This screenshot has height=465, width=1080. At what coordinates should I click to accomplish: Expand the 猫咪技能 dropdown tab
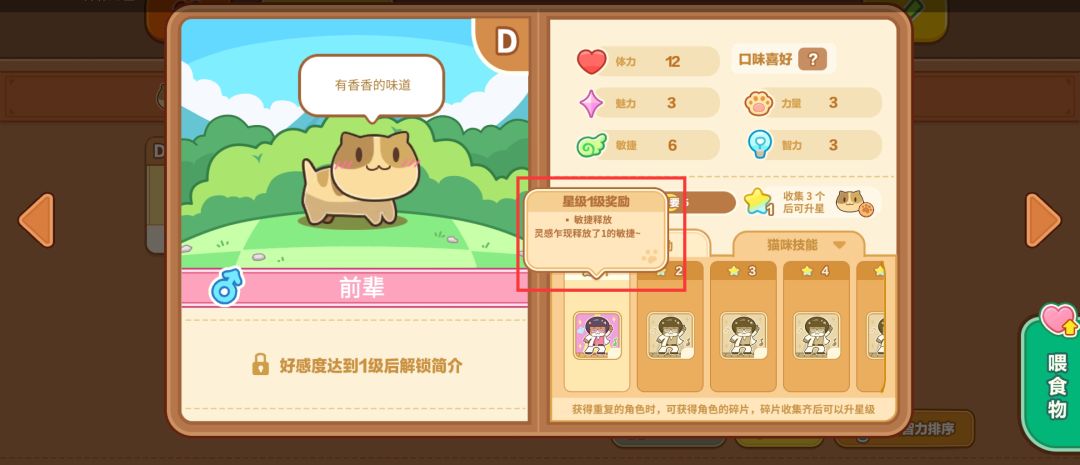(x=798, y=245)
